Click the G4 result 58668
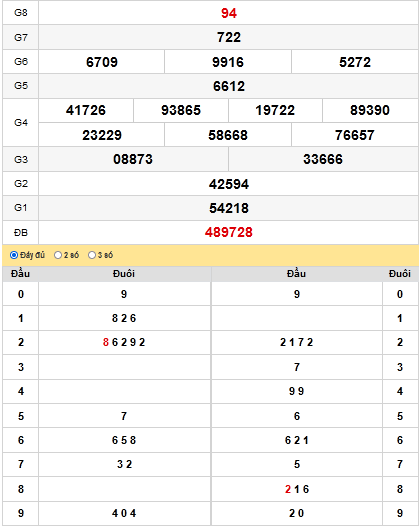Screen dimensions: 419x527 pos(228,135)
